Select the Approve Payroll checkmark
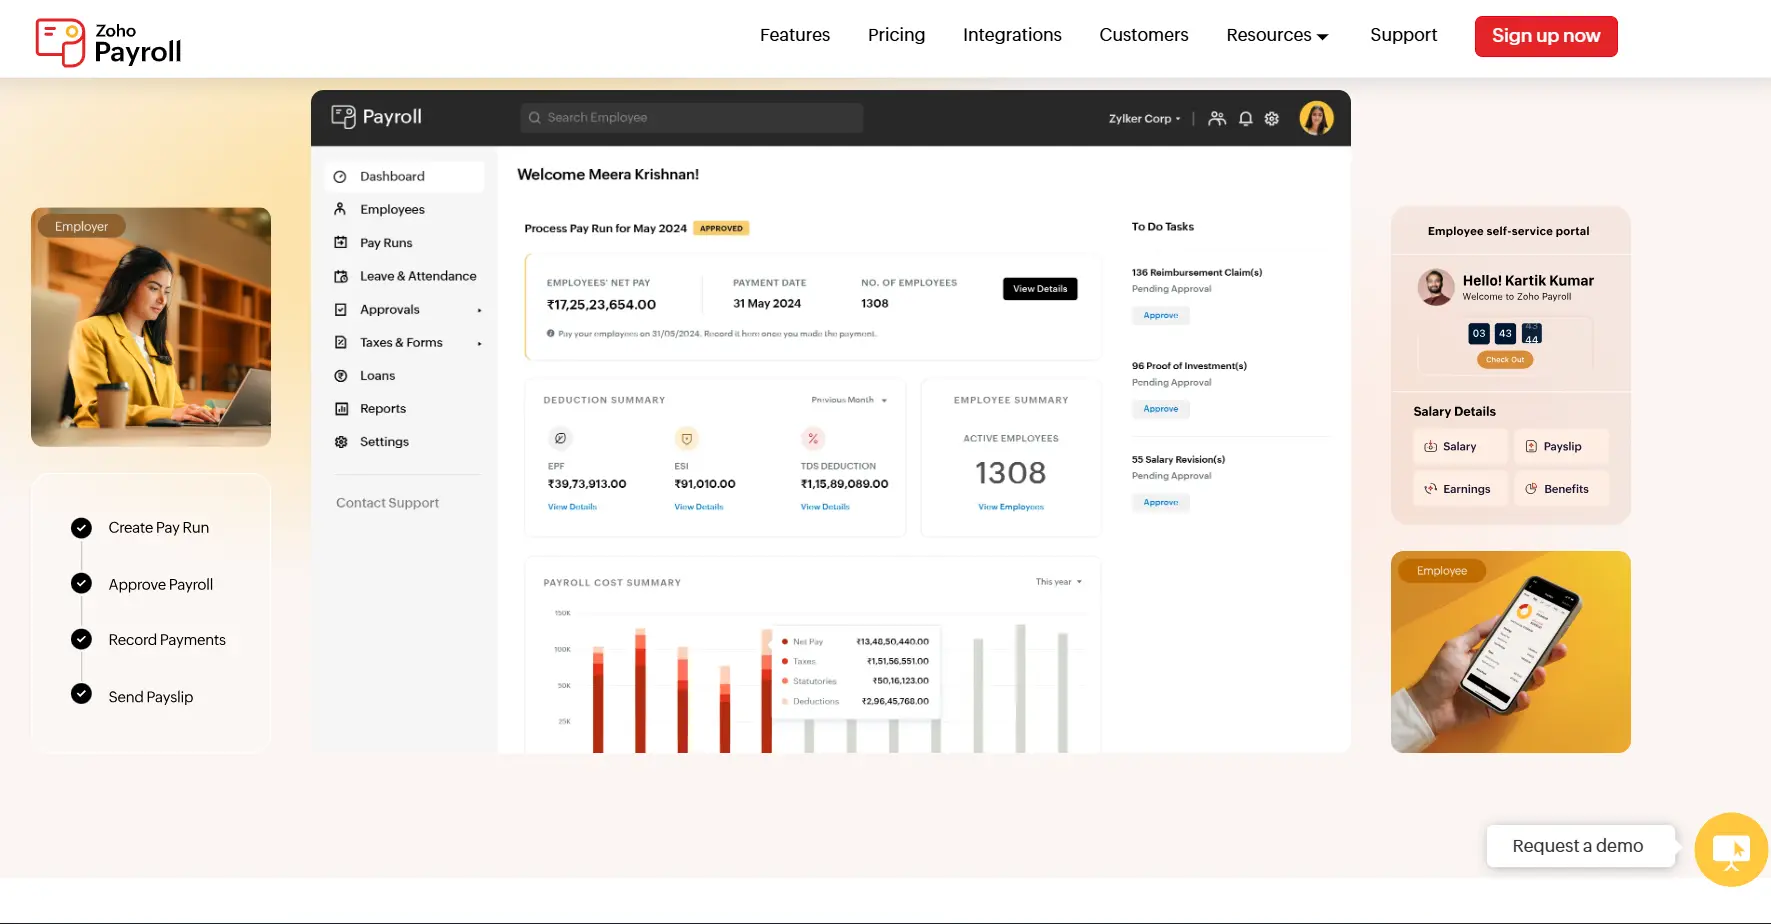The image size is (1771, 924). pos(82,584)
